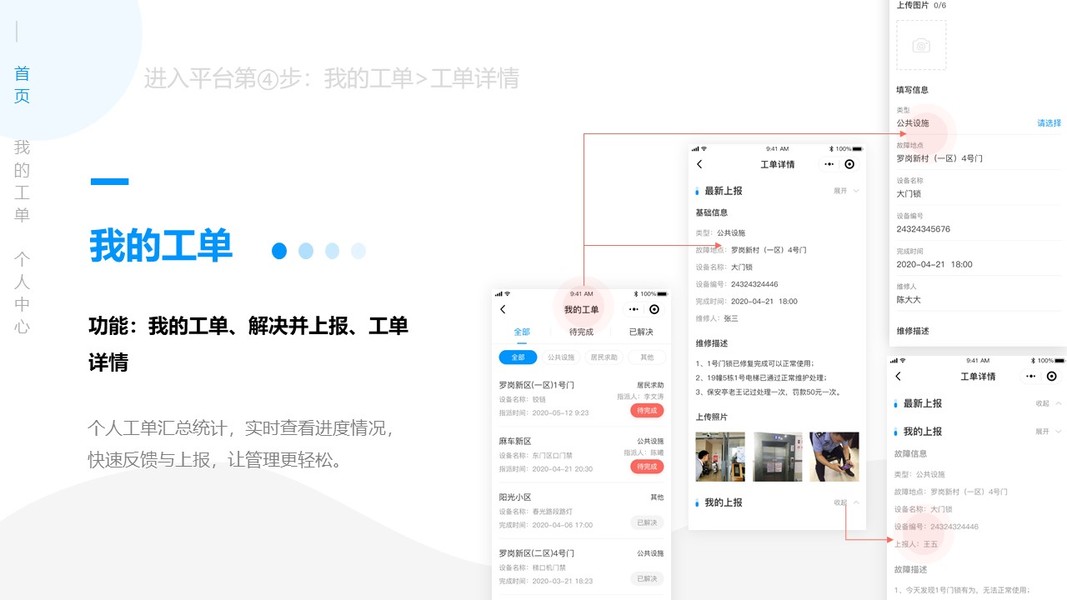Expand 我的上报 in lower-right screen
The height and width of the screenshot is (600, 1067).
[1048, 431]
